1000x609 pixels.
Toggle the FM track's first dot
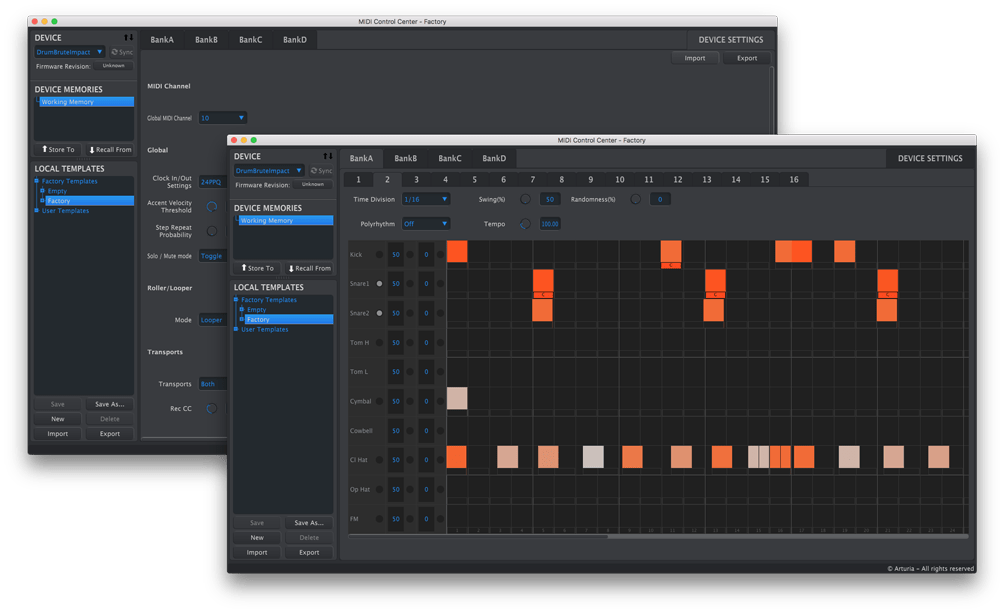(379, 519)
